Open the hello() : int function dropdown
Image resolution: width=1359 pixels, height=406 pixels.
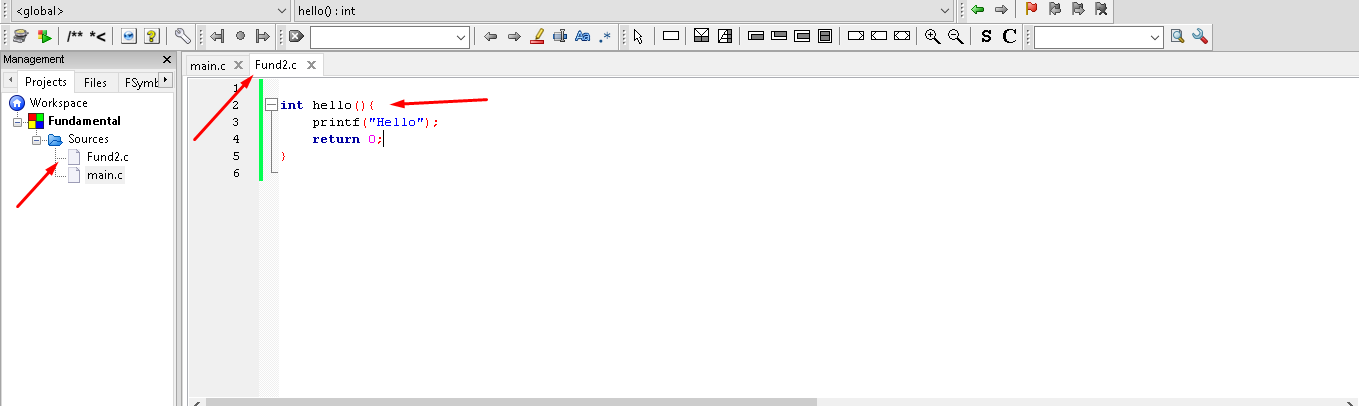pyautogui.click(x=624, y=10)
